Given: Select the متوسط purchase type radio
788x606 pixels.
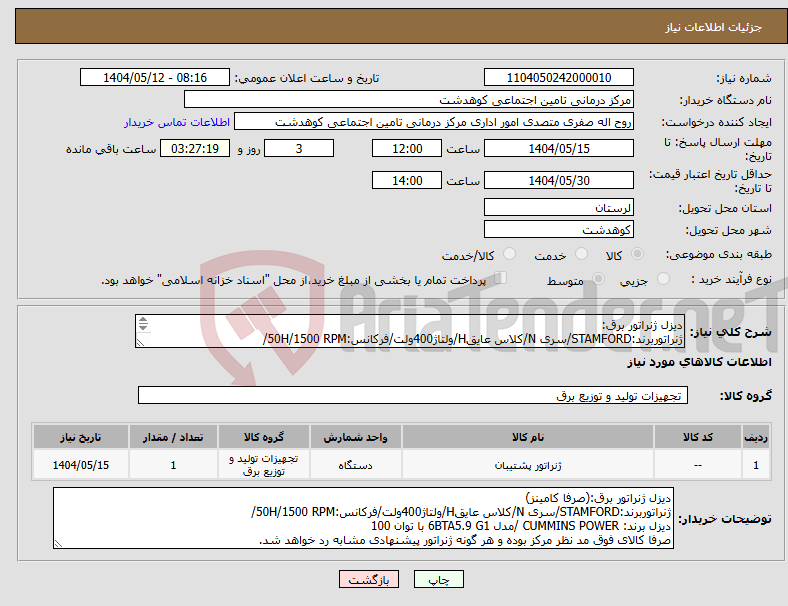Looking at the screenshot, I should tap(598, 278).
